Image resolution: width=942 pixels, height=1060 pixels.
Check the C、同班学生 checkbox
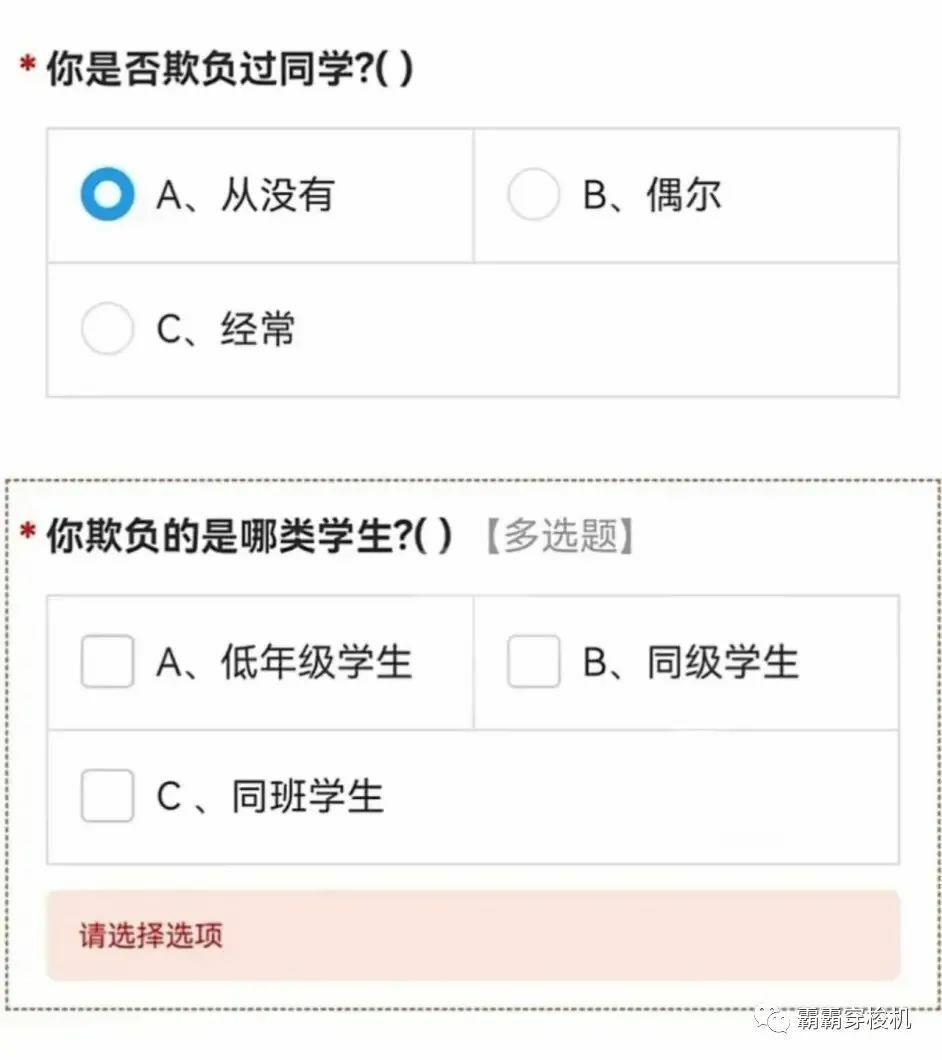click(107, 796)
